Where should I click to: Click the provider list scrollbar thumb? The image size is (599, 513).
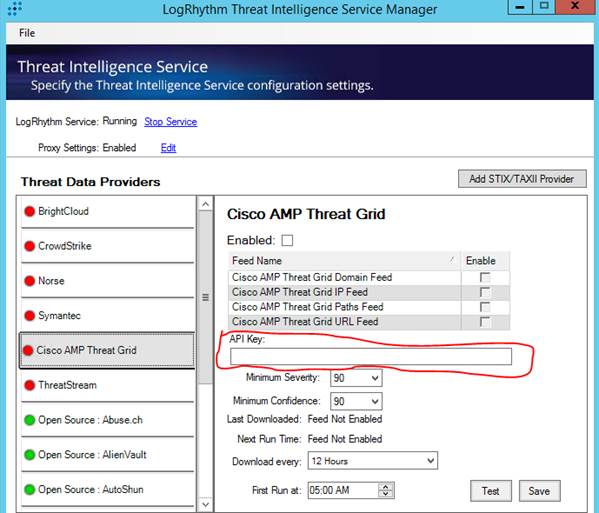click(206, 297)
